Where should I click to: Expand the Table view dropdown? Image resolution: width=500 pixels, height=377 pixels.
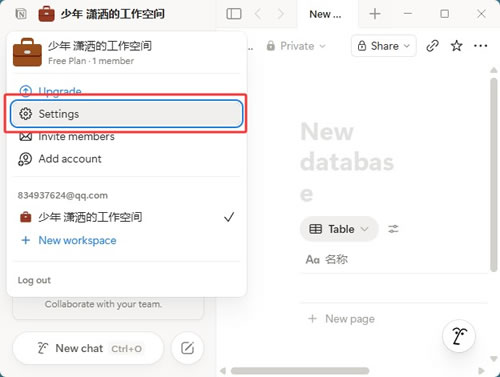point(339,229)
